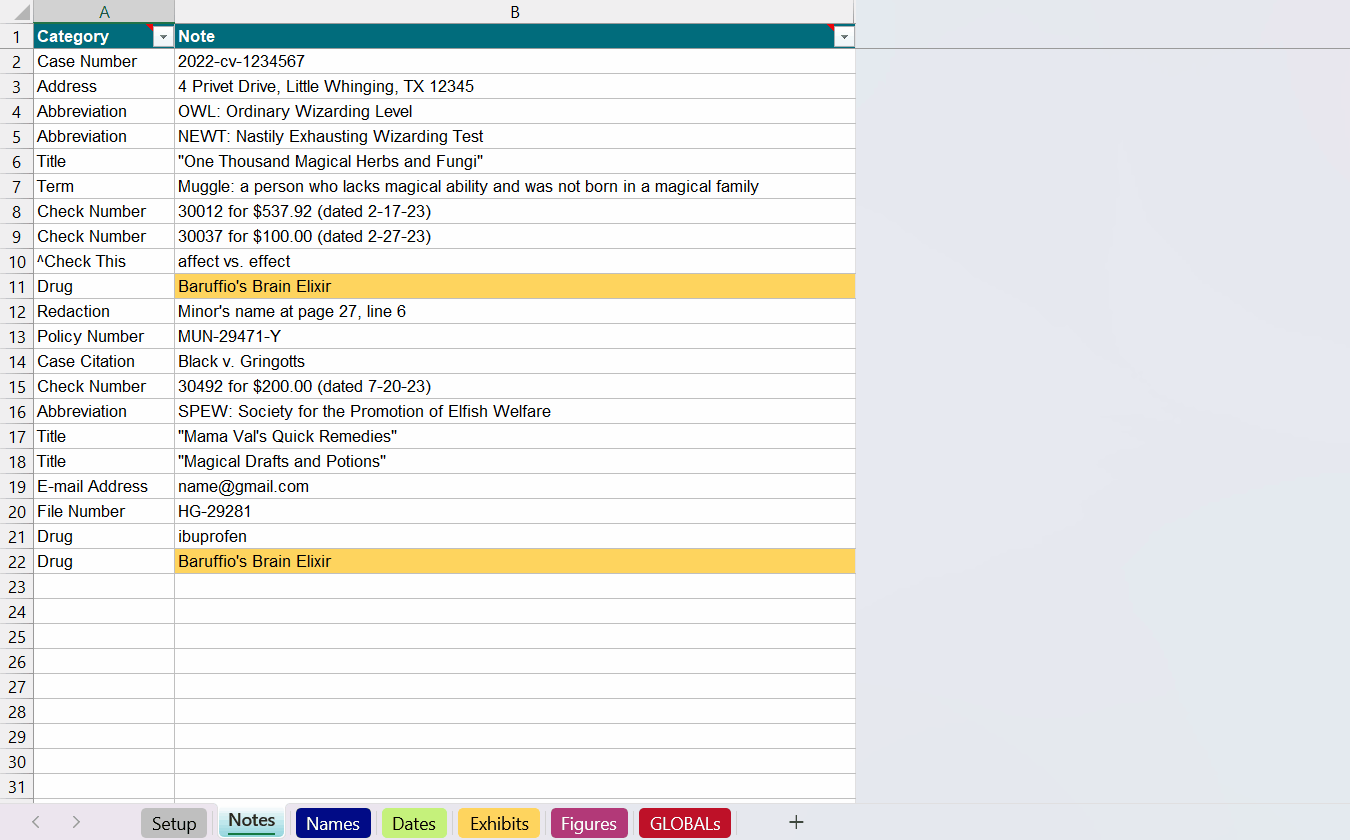Go to previous sheet tabs arrow

pos(36,822)
